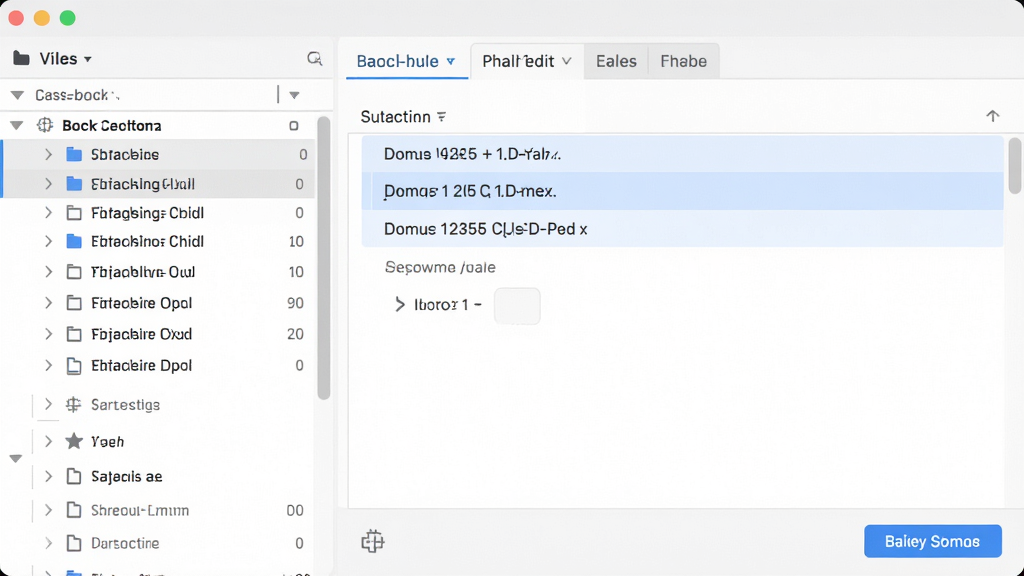1024x576 pixels.
Task: Switch to the Baocl-hule tab
Action: pyautogui.click(x=406, y=61)
